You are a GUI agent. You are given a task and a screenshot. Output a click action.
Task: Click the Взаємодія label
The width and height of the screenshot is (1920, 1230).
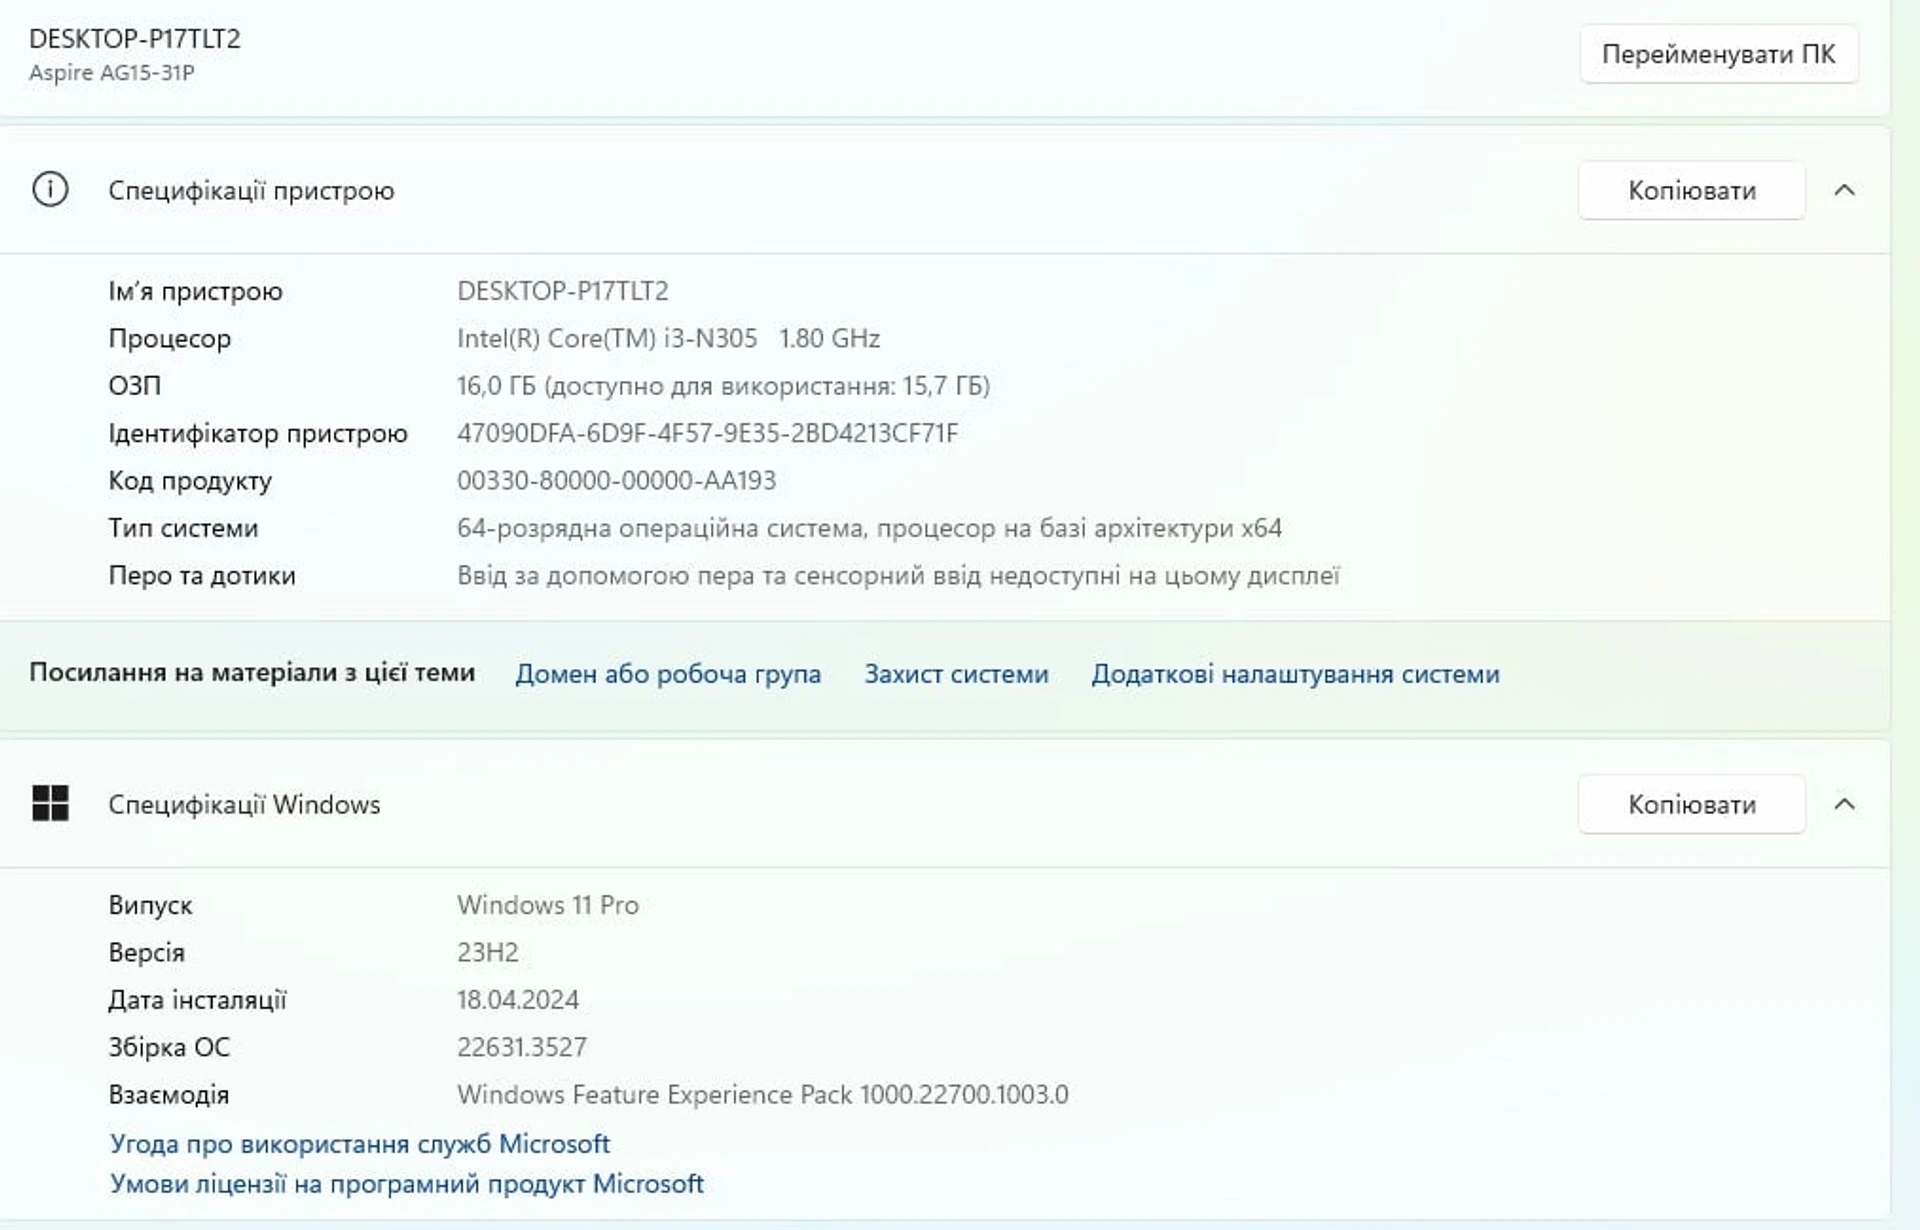[x=168, y=1095]
